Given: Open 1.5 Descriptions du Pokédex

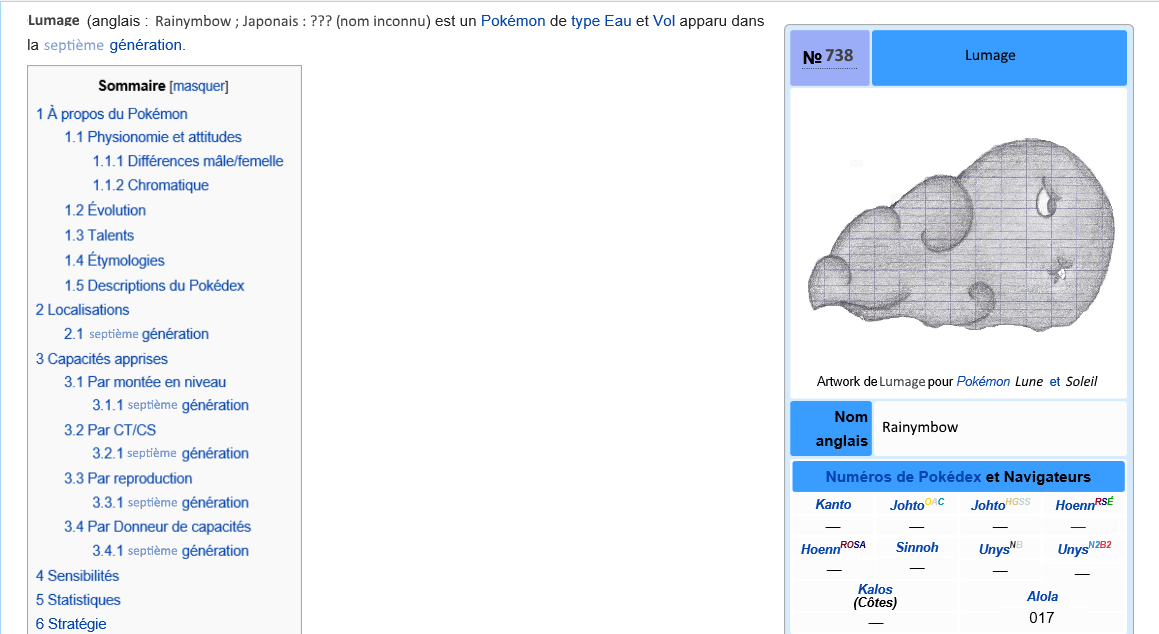Looking at the screenshot, I should [x=154, y=285].
